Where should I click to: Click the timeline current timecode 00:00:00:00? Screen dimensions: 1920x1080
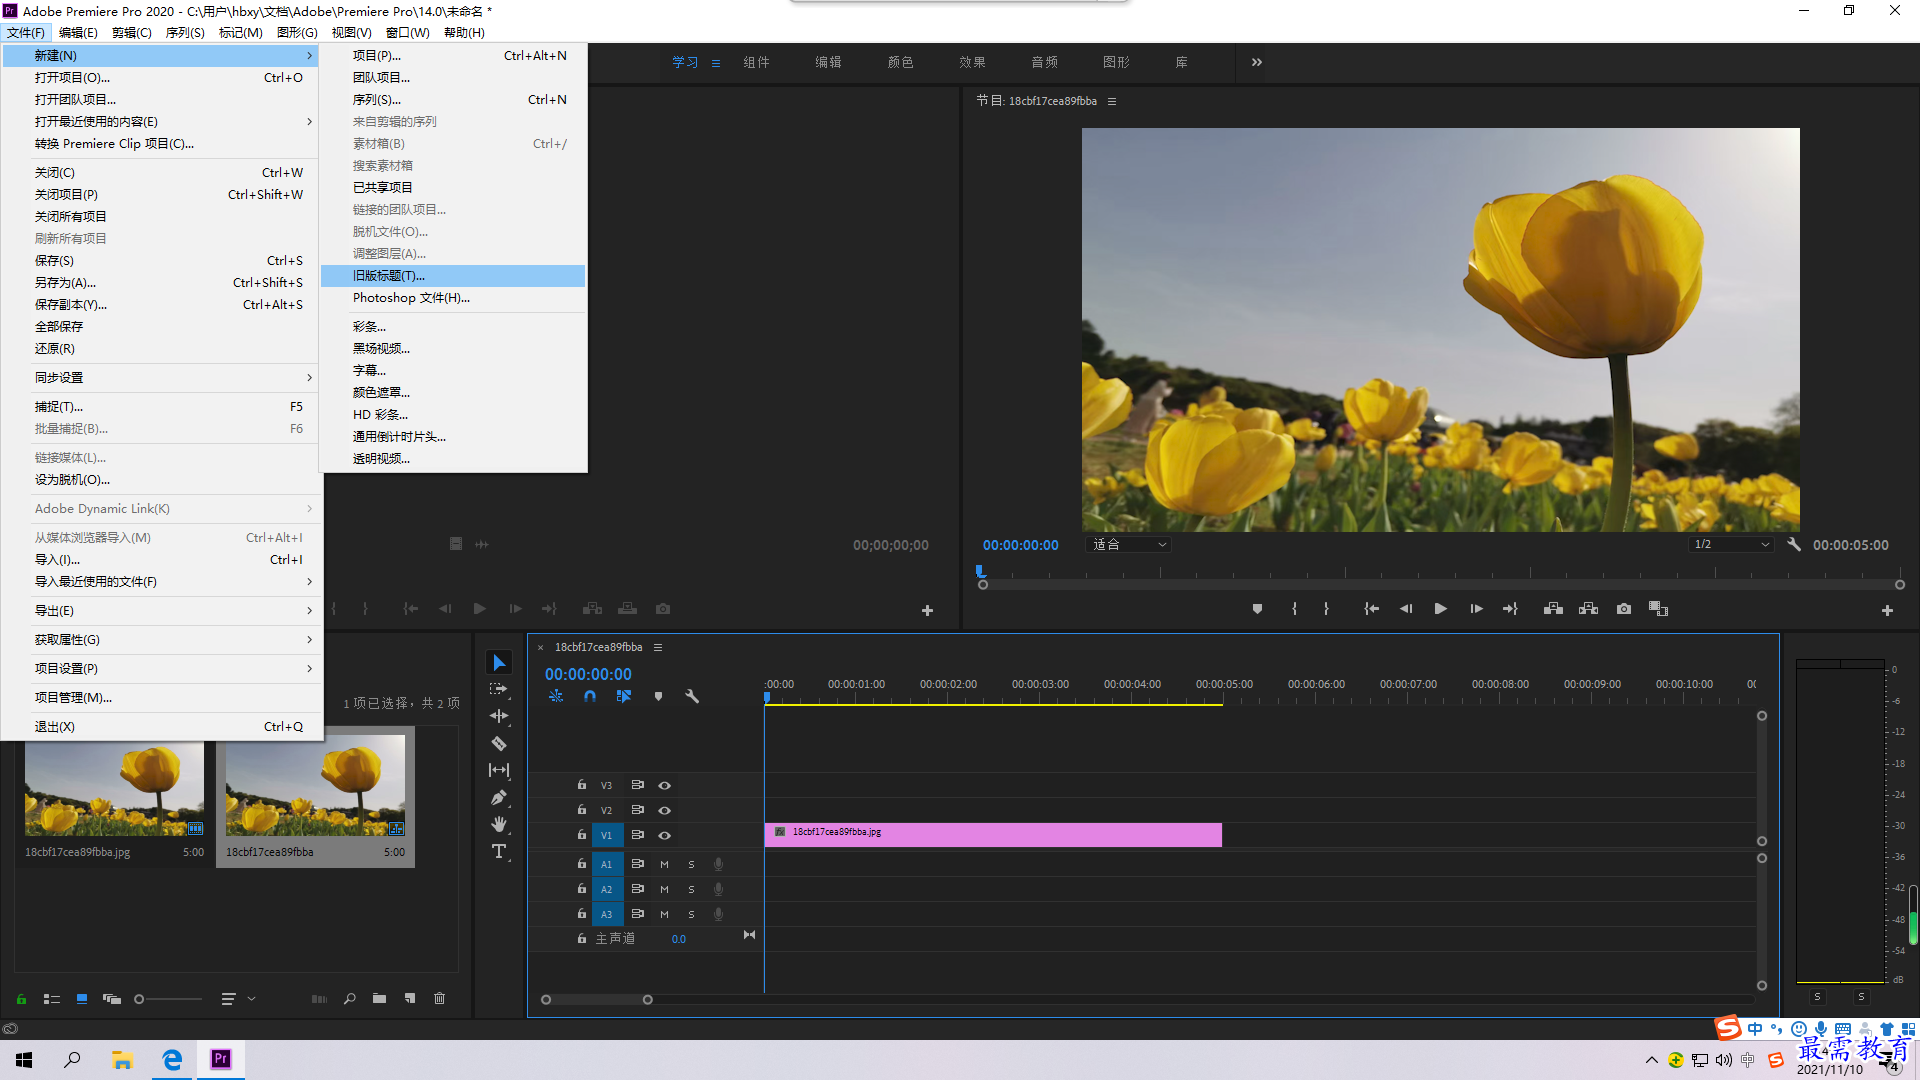pos(588,674)
